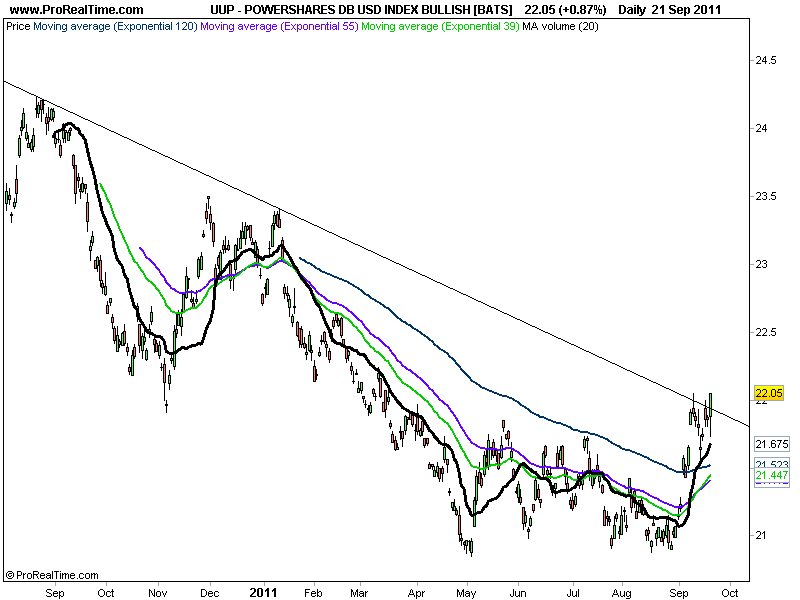Screen dimensions: 800x600
Task: Click the green 21.447 price label
Action: pyautogui.click(x=771, y=476)
